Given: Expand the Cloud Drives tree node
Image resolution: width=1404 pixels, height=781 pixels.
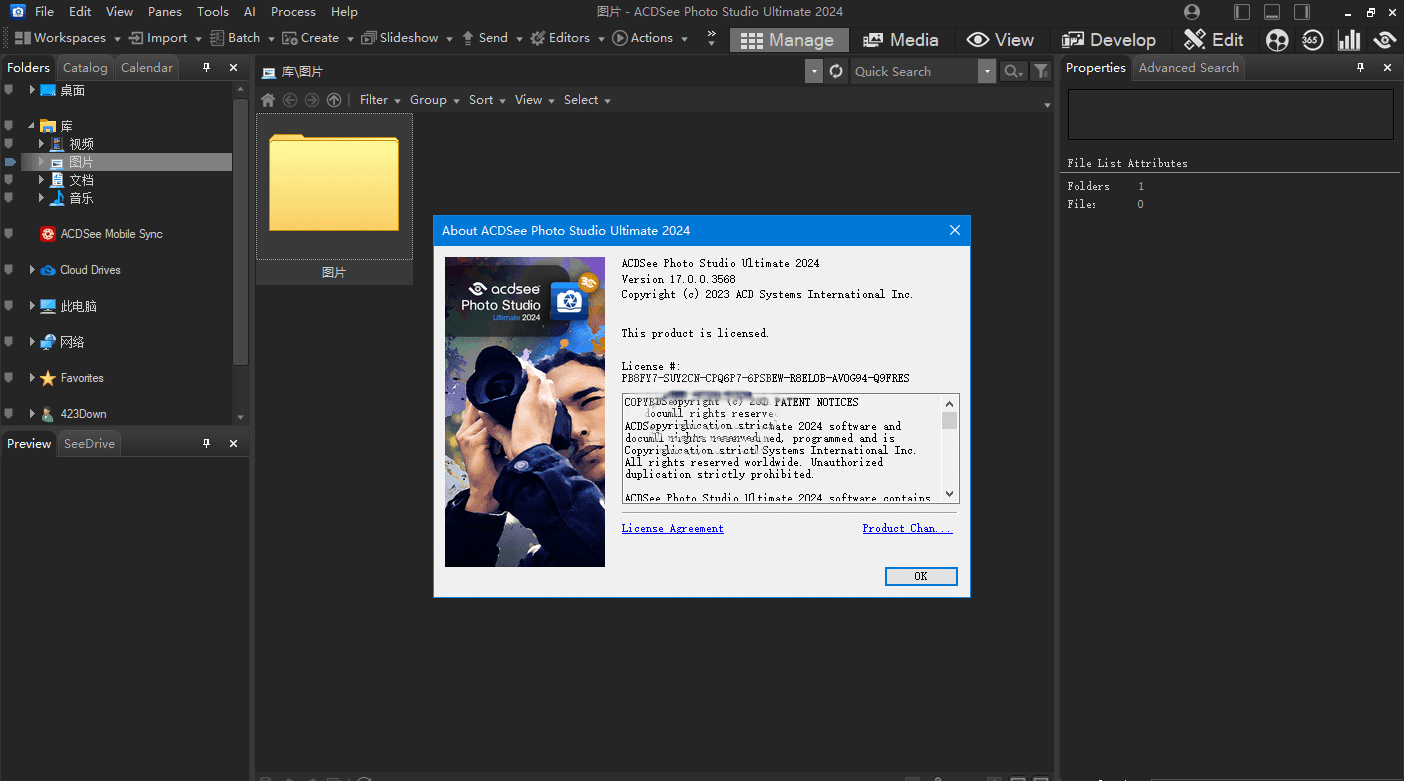Looking at the screenshot, I should pyautogui.click(x=32, y=270).
